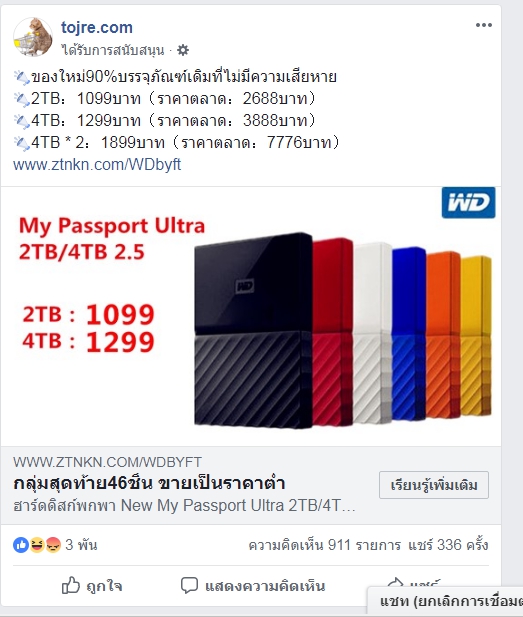Click the share arrow แชร์ button
523x617 pixels.
(413, 582)
